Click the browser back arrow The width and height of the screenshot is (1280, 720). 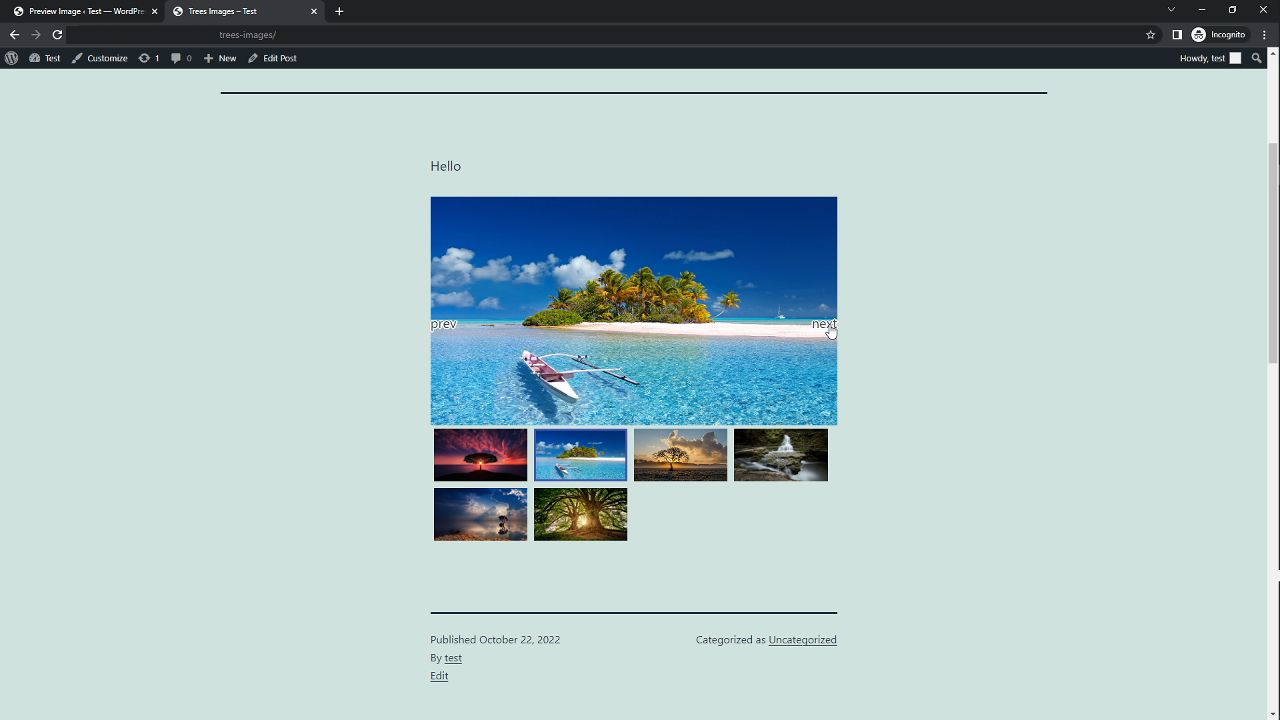(14, 34)
